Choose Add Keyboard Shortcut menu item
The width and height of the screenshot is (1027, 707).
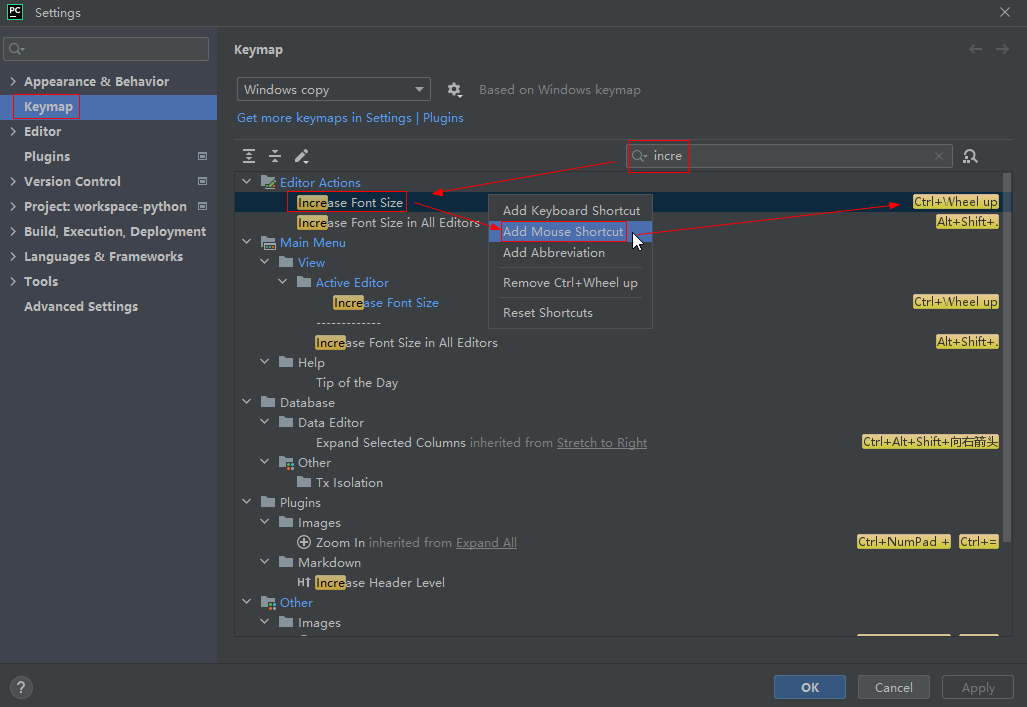coord(570,210)
